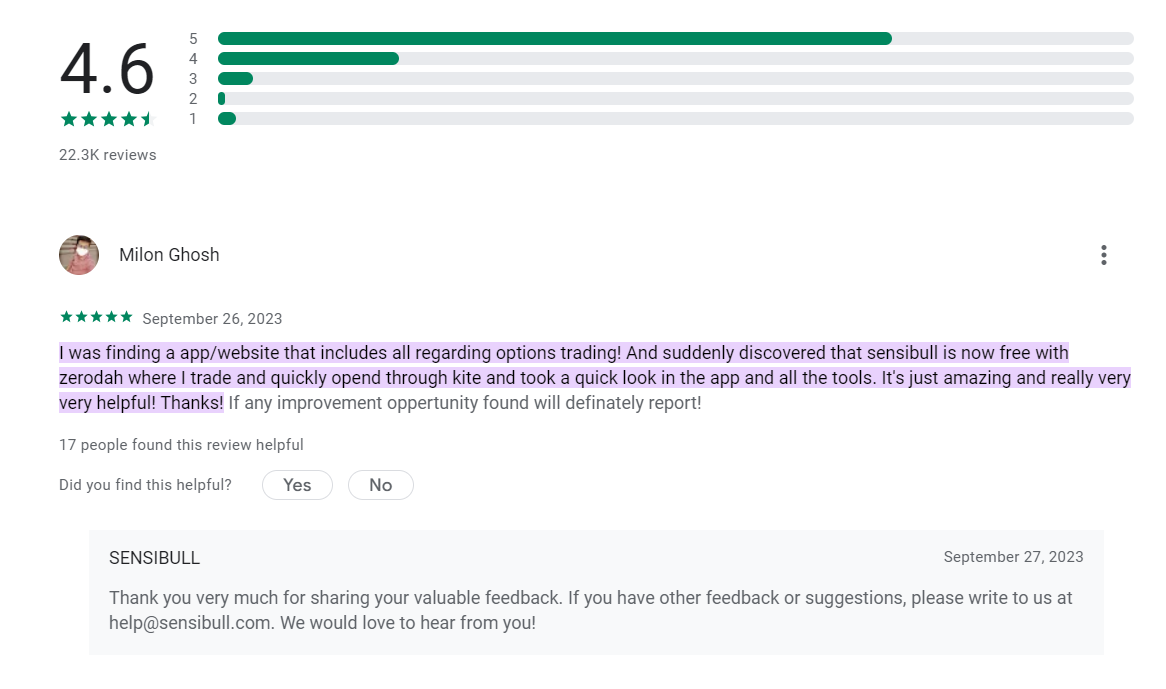1166x689 pixels.
Task: Mark the review helpful with Yes
Action: click(x=297, y=485)
